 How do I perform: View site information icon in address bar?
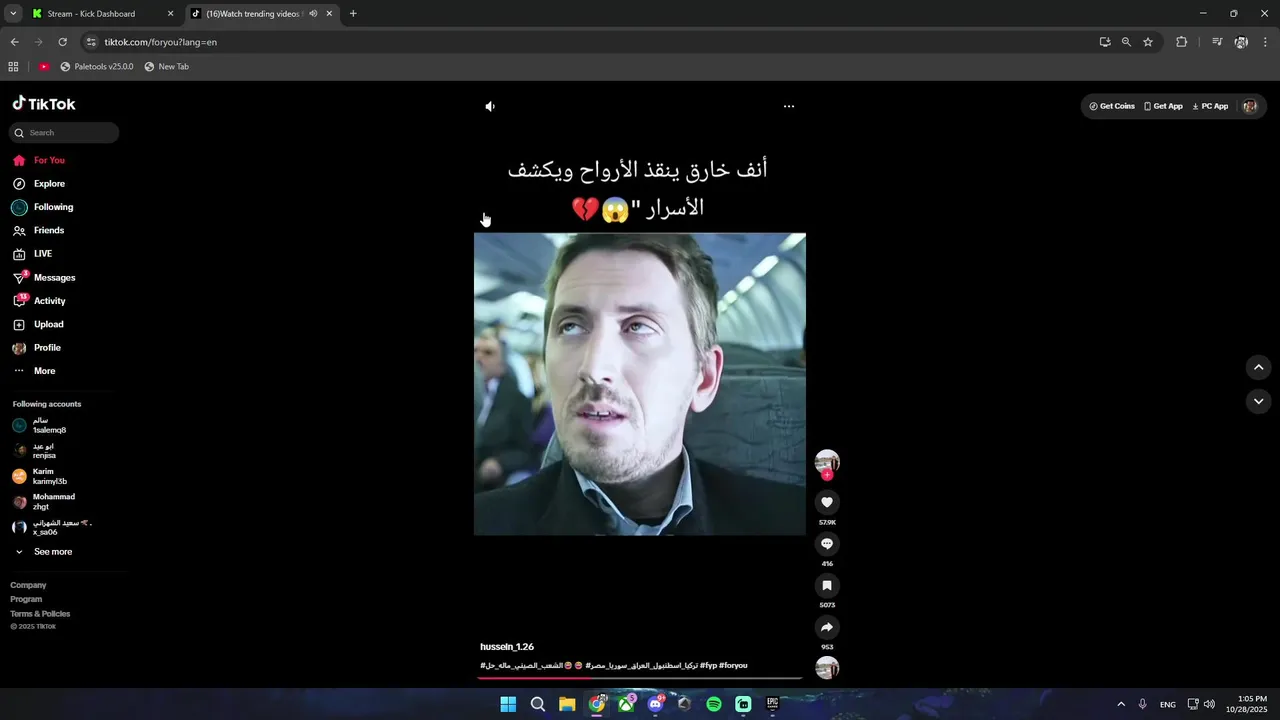pyautogui.click(x=91, y=42)
